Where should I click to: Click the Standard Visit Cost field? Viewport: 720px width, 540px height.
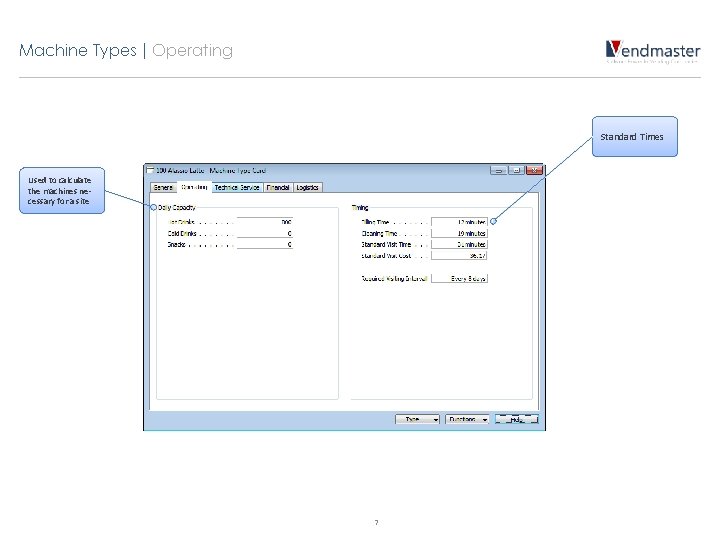[459, 255]
